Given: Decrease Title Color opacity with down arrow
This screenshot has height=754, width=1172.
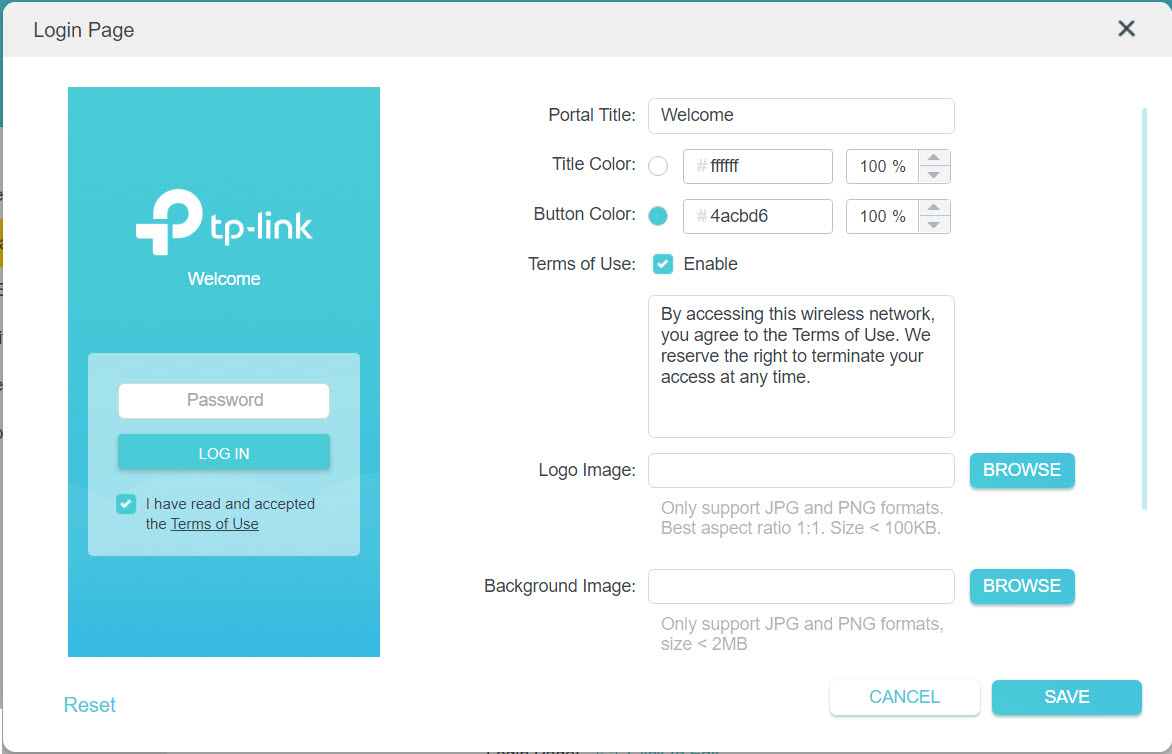Looking at the screenshot, I should click(934, 175).
